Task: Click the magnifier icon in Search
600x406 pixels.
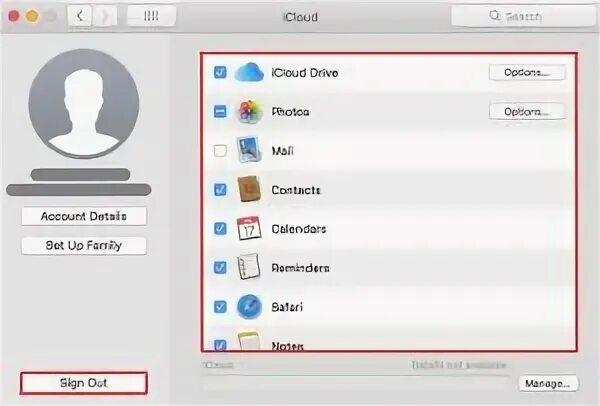Action: [x=494, y=16]
